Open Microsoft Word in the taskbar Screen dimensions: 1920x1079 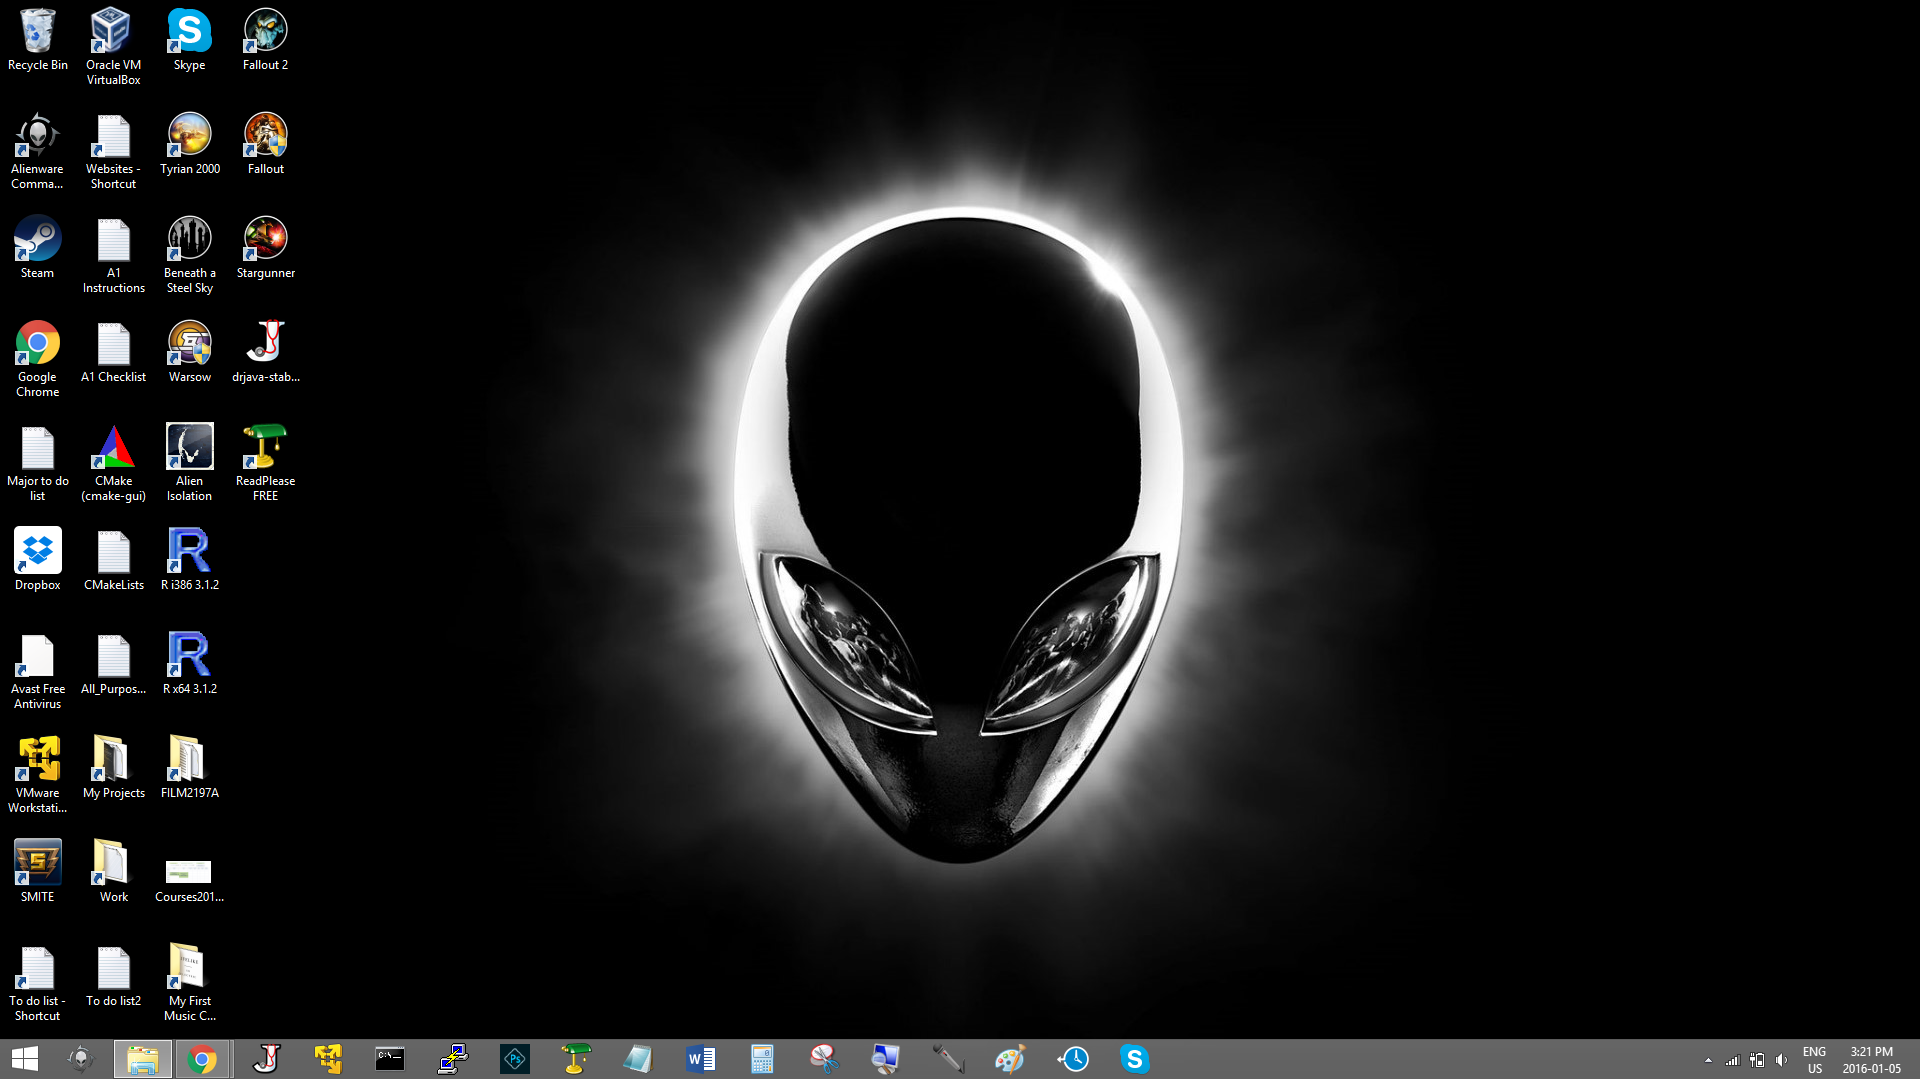coord(700,1059)
